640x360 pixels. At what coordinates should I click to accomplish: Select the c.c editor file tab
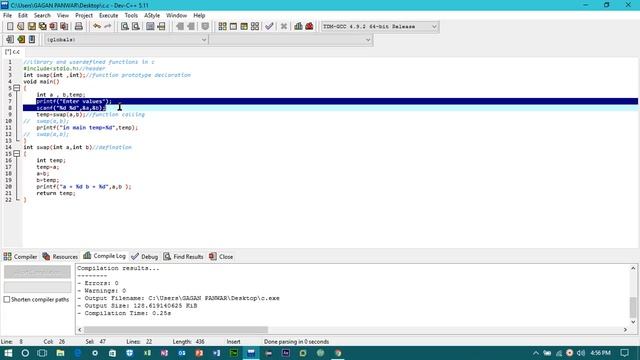pos(12,52)
